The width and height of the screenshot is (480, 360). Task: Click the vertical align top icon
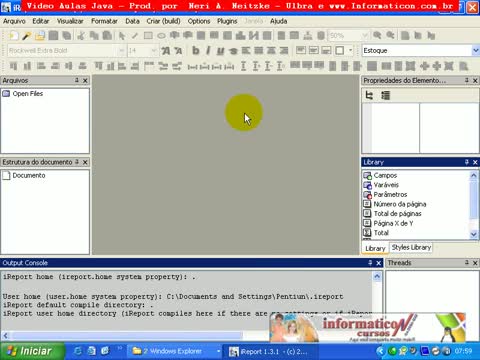(301, 51)
